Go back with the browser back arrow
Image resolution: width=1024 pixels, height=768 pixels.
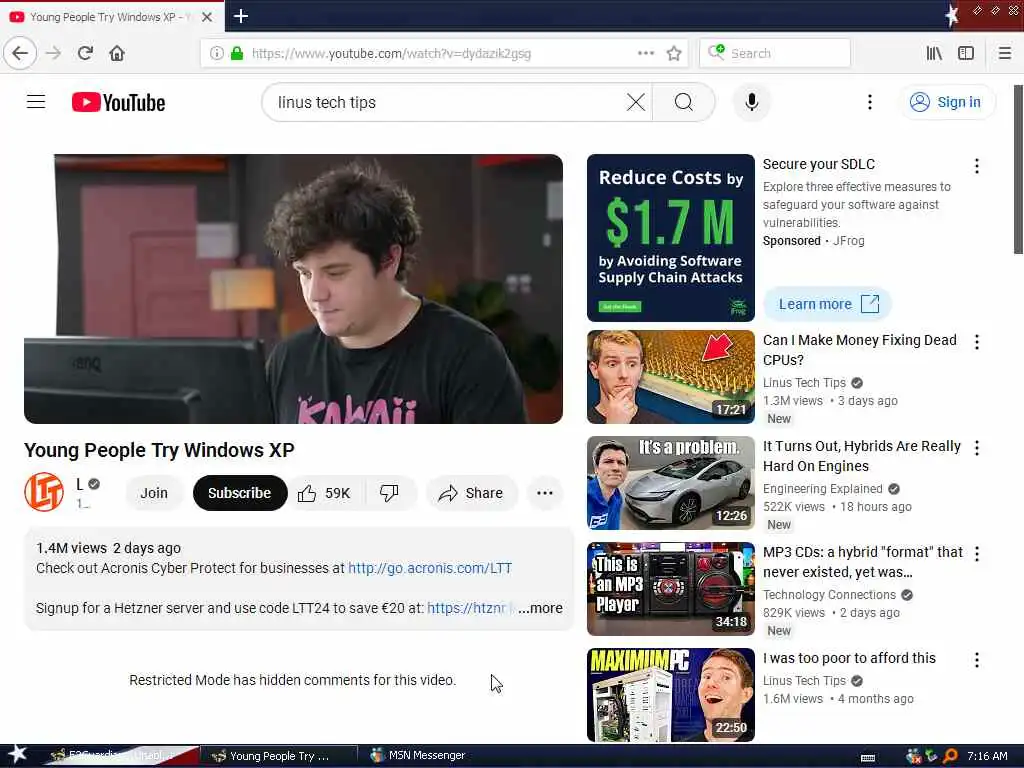point(20,53)
